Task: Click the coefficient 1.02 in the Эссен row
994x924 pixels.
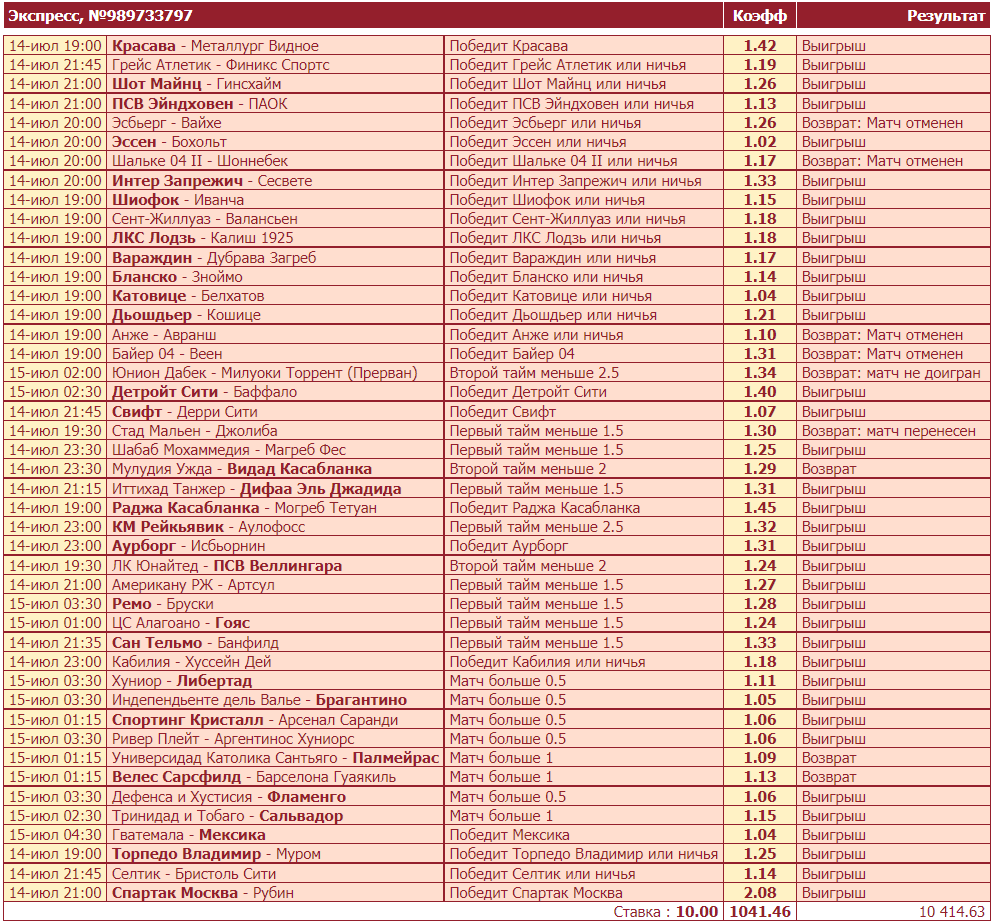Action: [759, 142]
